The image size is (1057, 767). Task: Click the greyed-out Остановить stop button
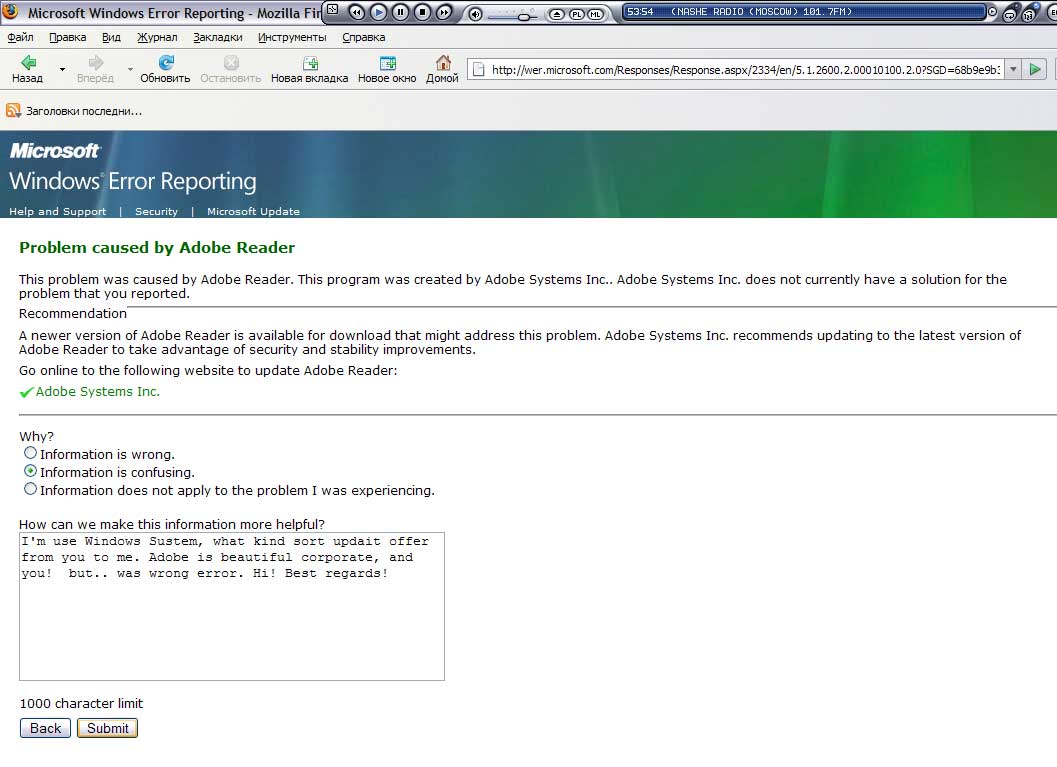(231, 69)
